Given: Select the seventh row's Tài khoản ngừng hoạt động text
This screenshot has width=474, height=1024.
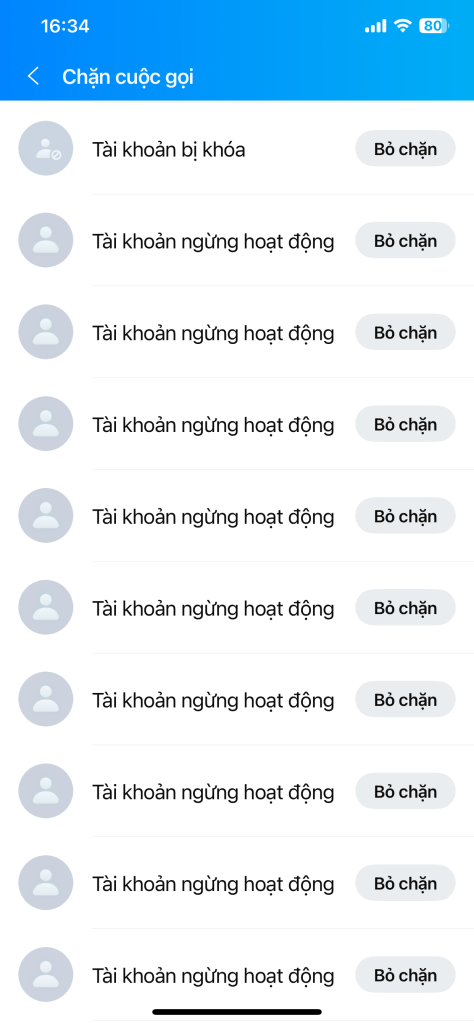Looking at the screenshot, I should pos(213,700).
